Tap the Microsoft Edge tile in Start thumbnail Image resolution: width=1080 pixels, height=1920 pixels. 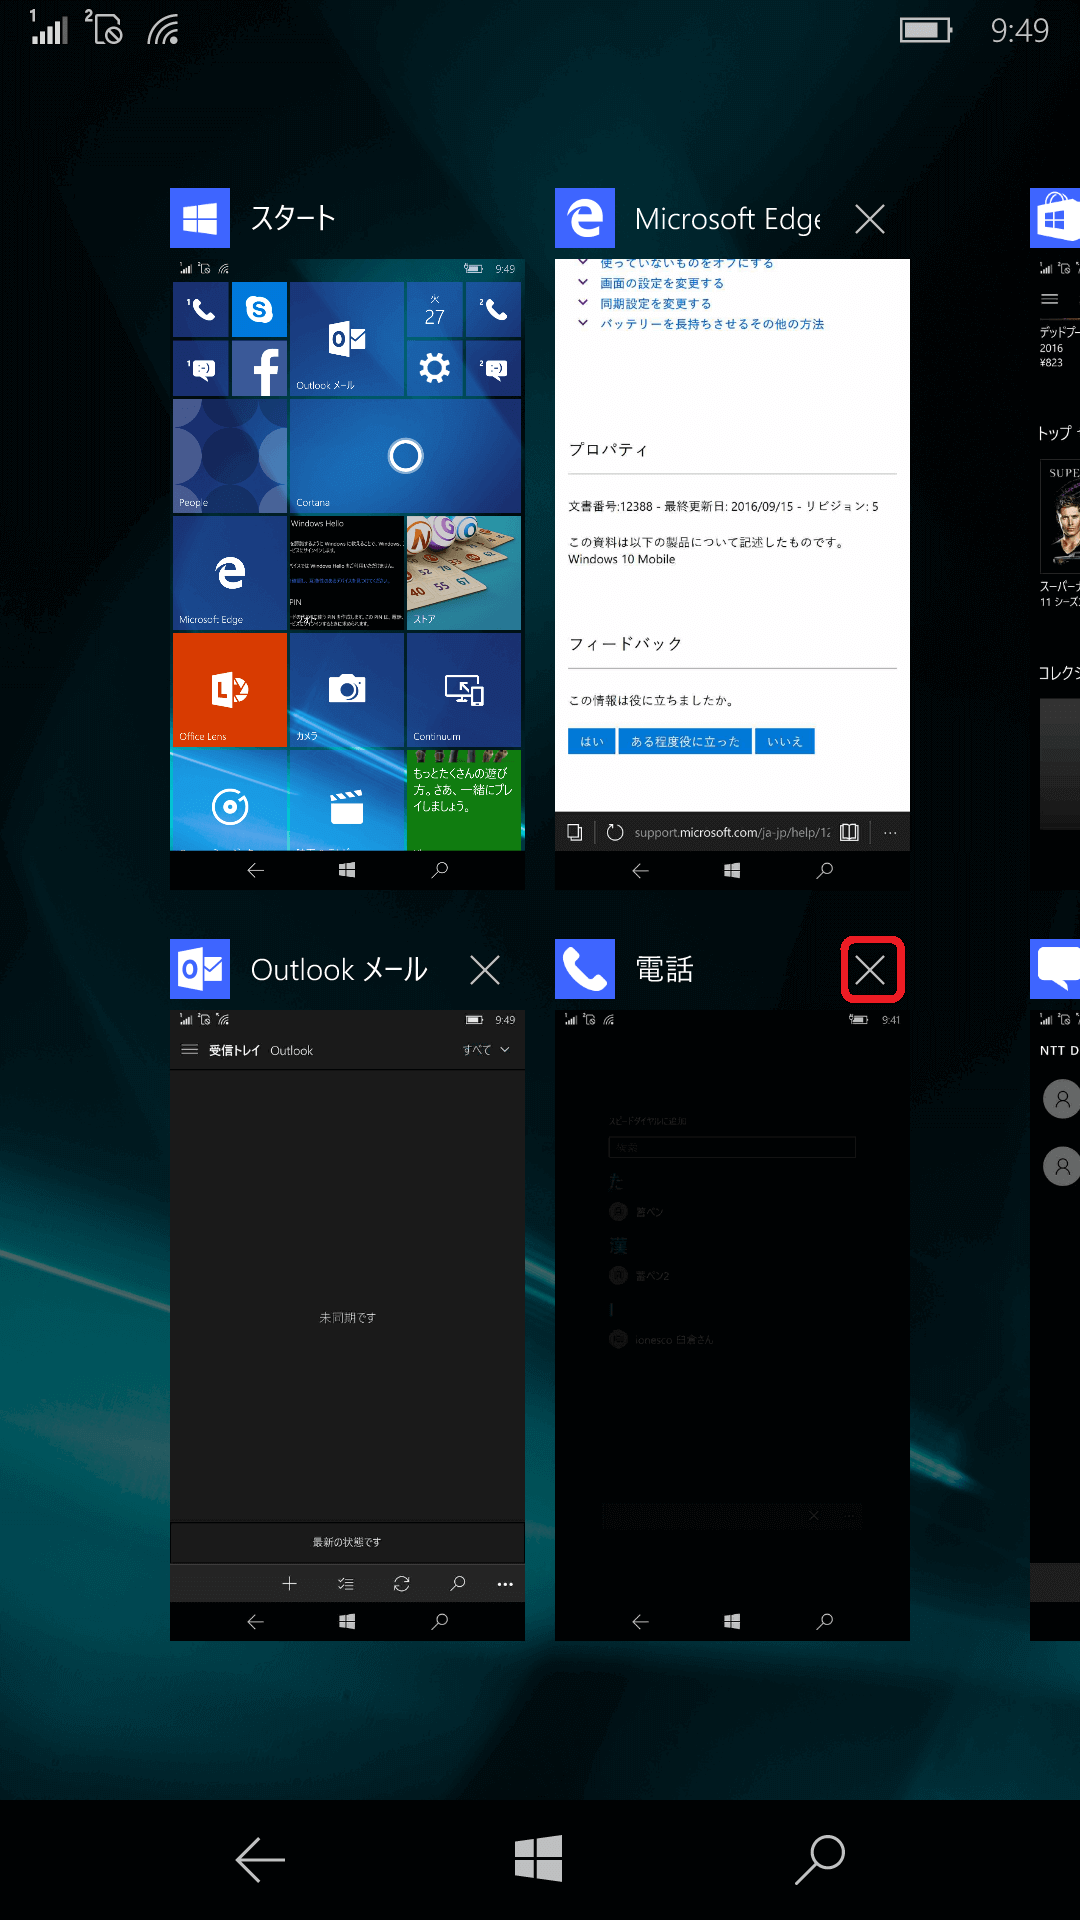pyautogui.click(x=230, y=573)
